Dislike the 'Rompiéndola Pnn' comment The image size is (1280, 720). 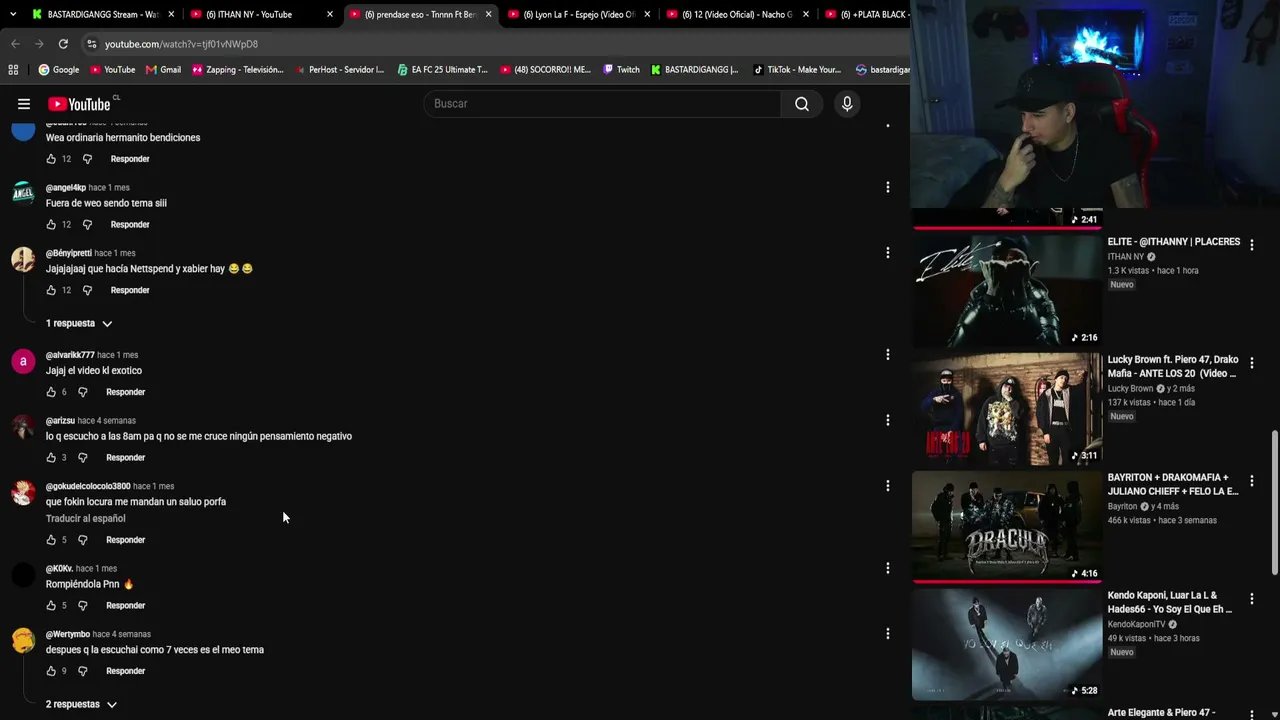point(83,606)
